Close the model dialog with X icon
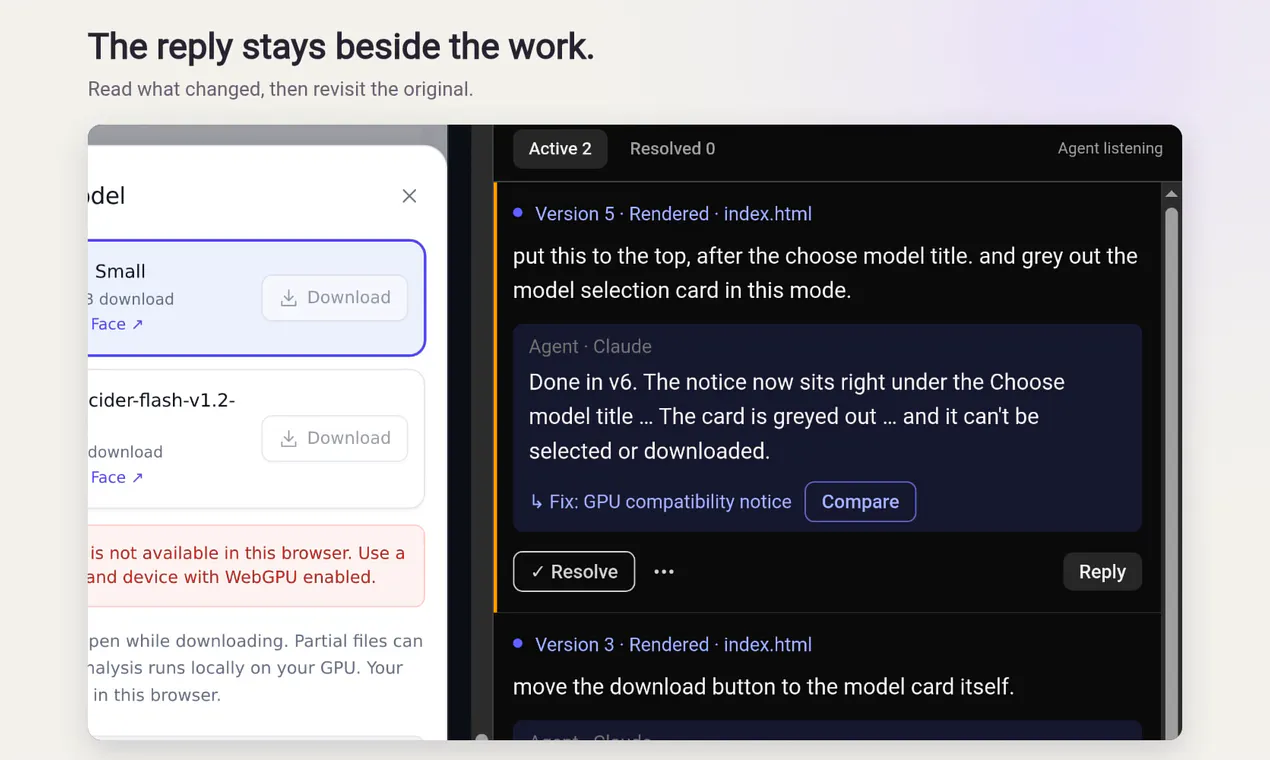 [x=409, y=196]
